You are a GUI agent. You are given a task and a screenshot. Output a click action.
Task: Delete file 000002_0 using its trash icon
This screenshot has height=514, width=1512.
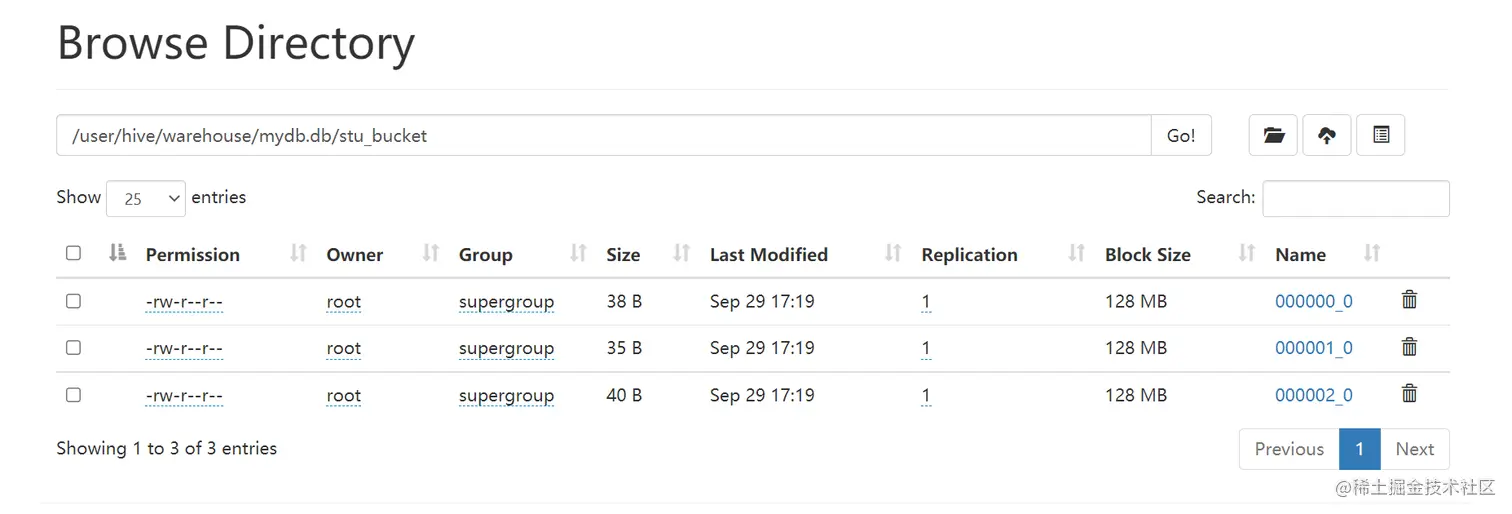click(1409, 394)
